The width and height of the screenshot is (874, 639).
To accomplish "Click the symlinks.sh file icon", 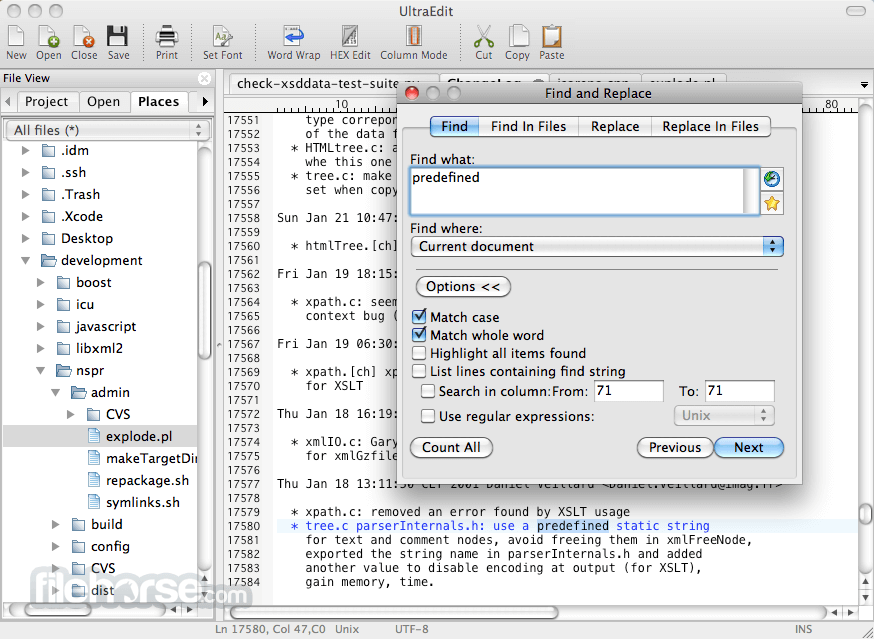I will (94, 502).
